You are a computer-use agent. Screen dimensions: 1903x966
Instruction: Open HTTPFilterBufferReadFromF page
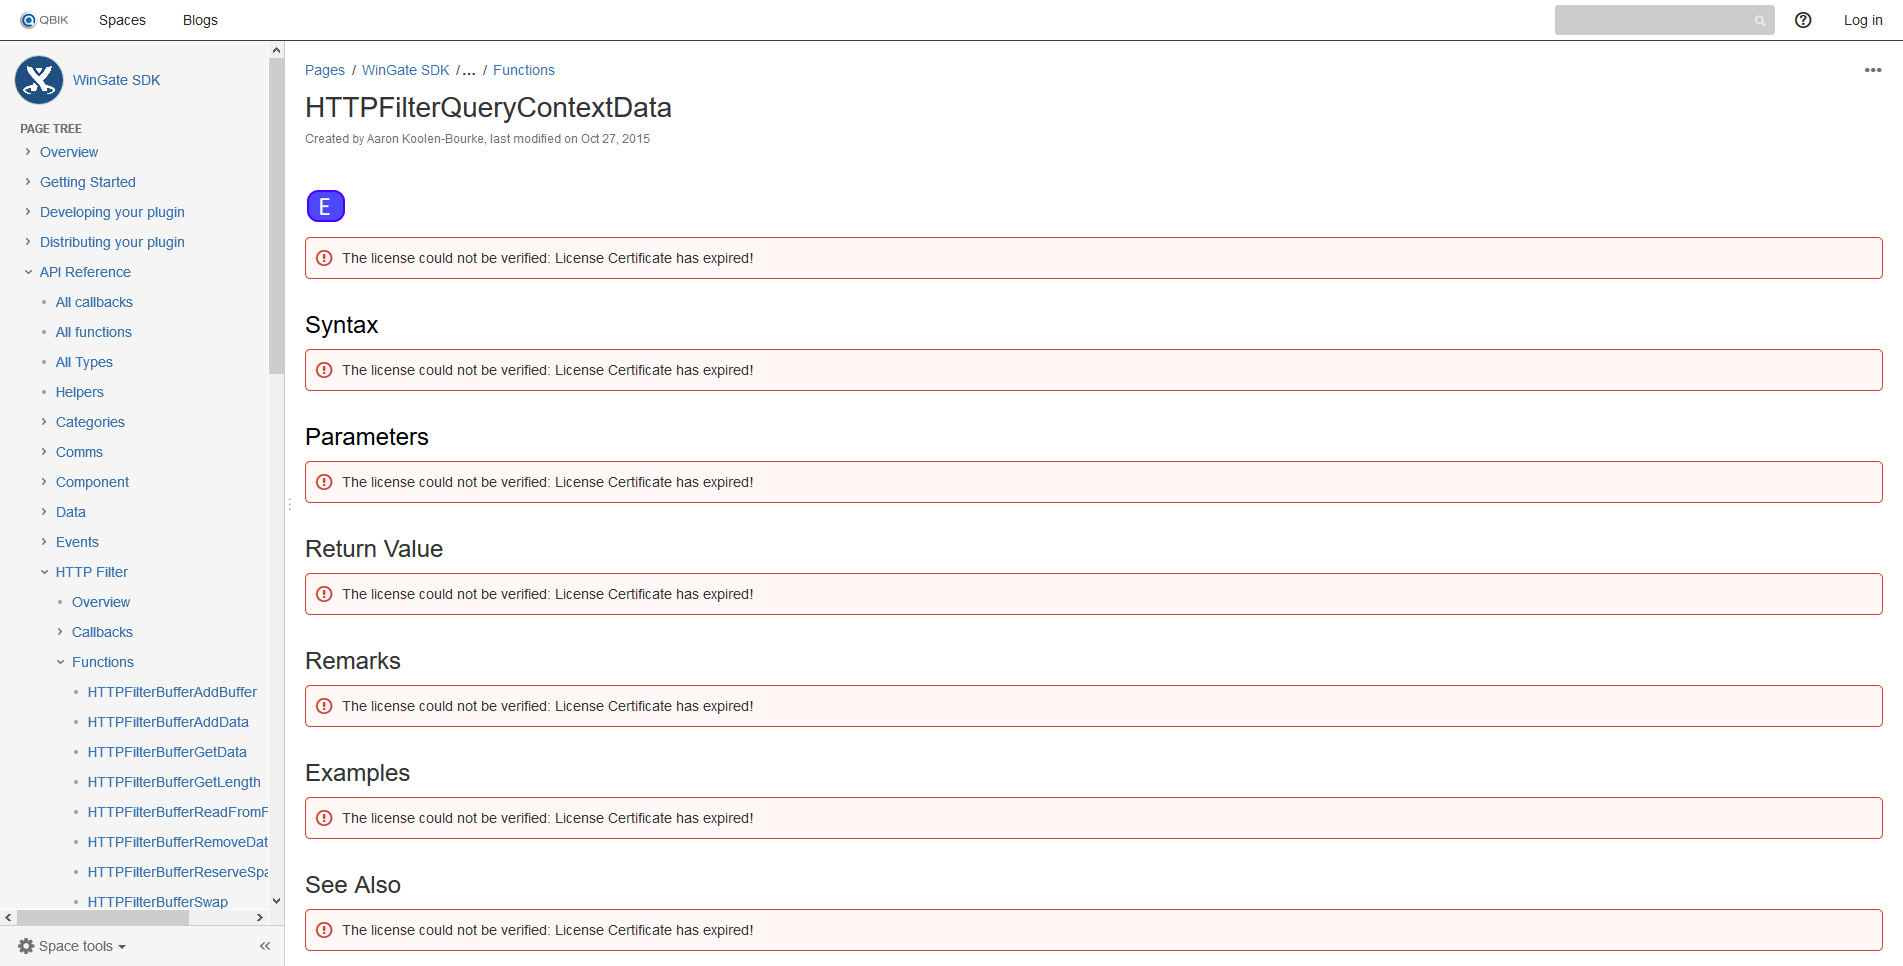tap(178, 812)
